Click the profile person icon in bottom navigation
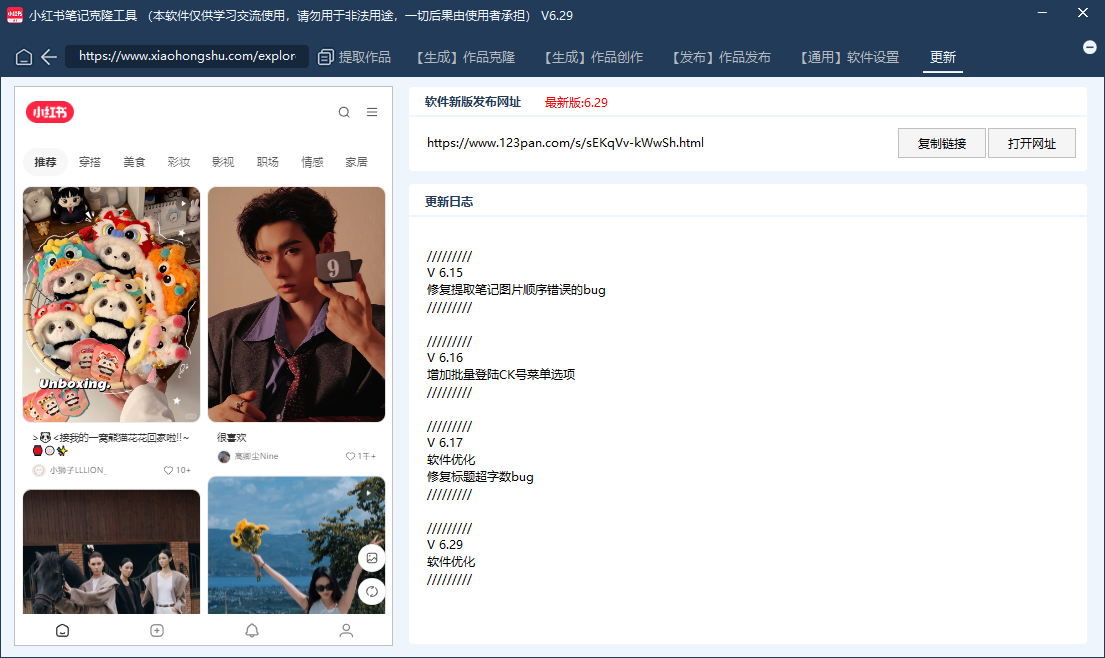 346,630
